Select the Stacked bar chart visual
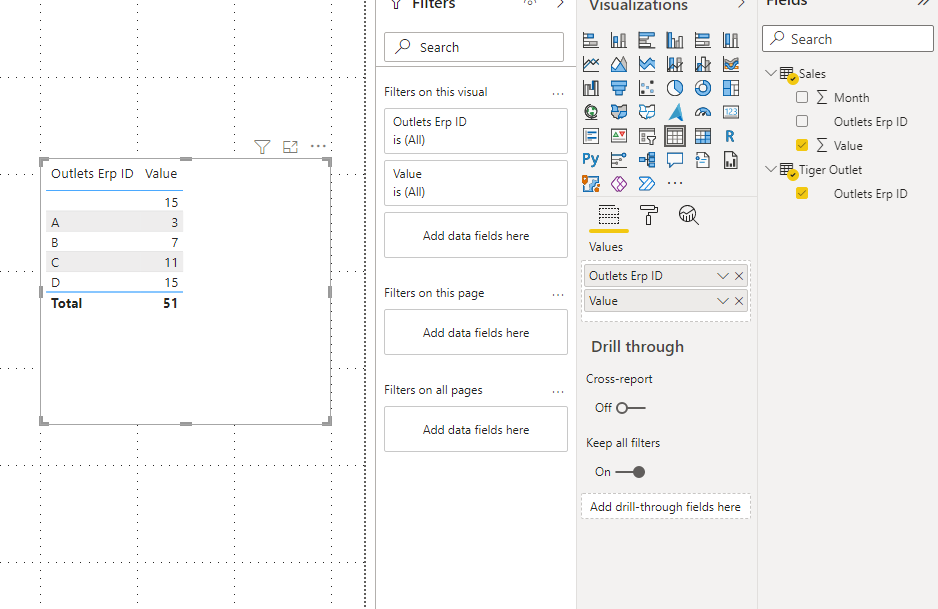This screenshot has height=609, width=938. tap(590, 40)
